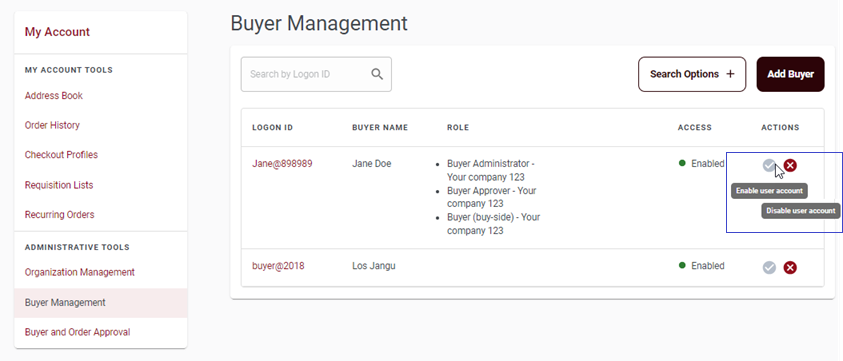Screen dimensions: 843x361
Task: Click the ADMINISTRATIVE TOOLS section label
Action: pos(77,247)
